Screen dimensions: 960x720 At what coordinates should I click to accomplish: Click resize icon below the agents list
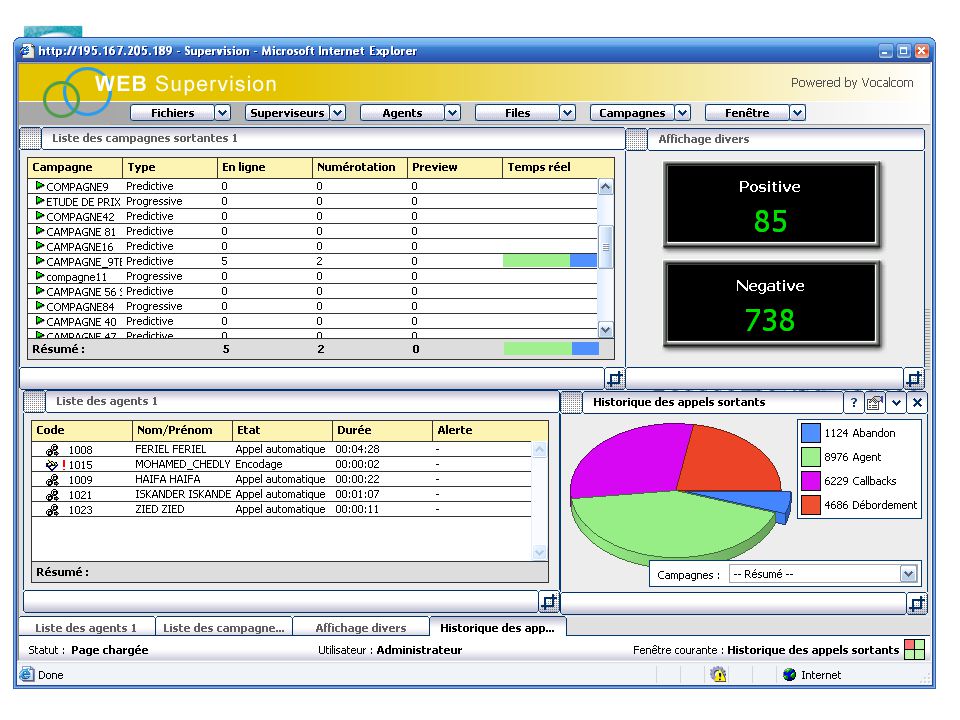tap(549, 601)
